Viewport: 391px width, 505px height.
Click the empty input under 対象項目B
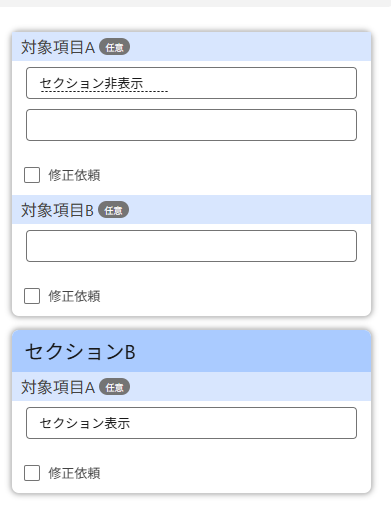click(x=191, y=246)
